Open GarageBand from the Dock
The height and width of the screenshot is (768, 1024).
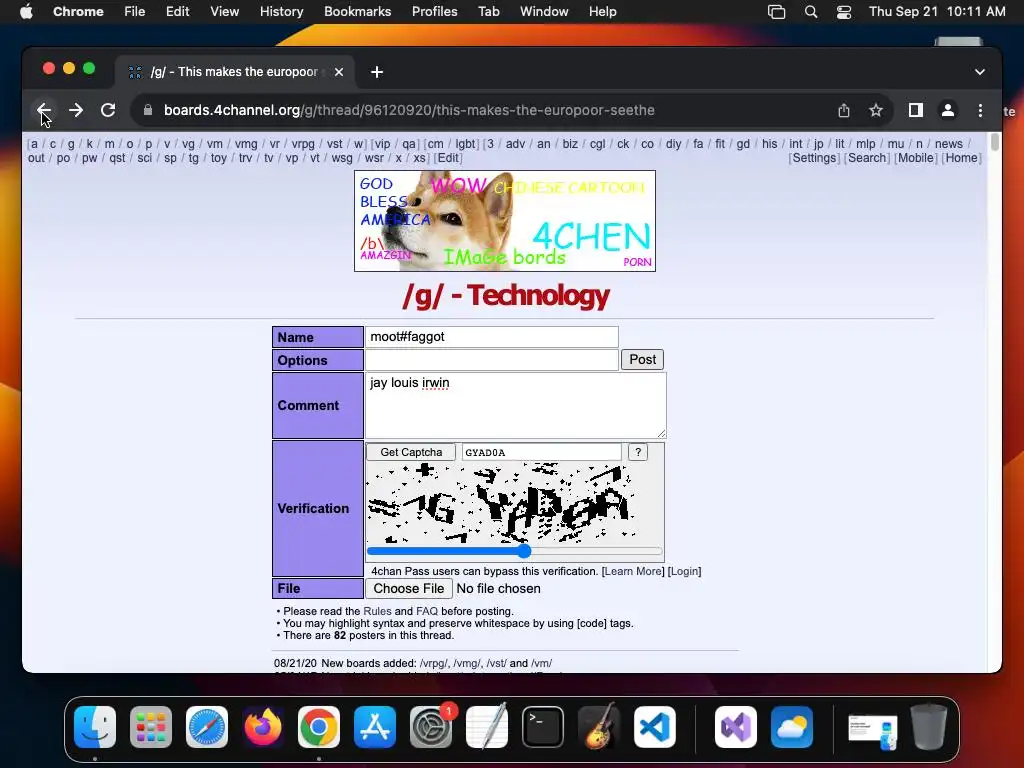tap(599, 727)
